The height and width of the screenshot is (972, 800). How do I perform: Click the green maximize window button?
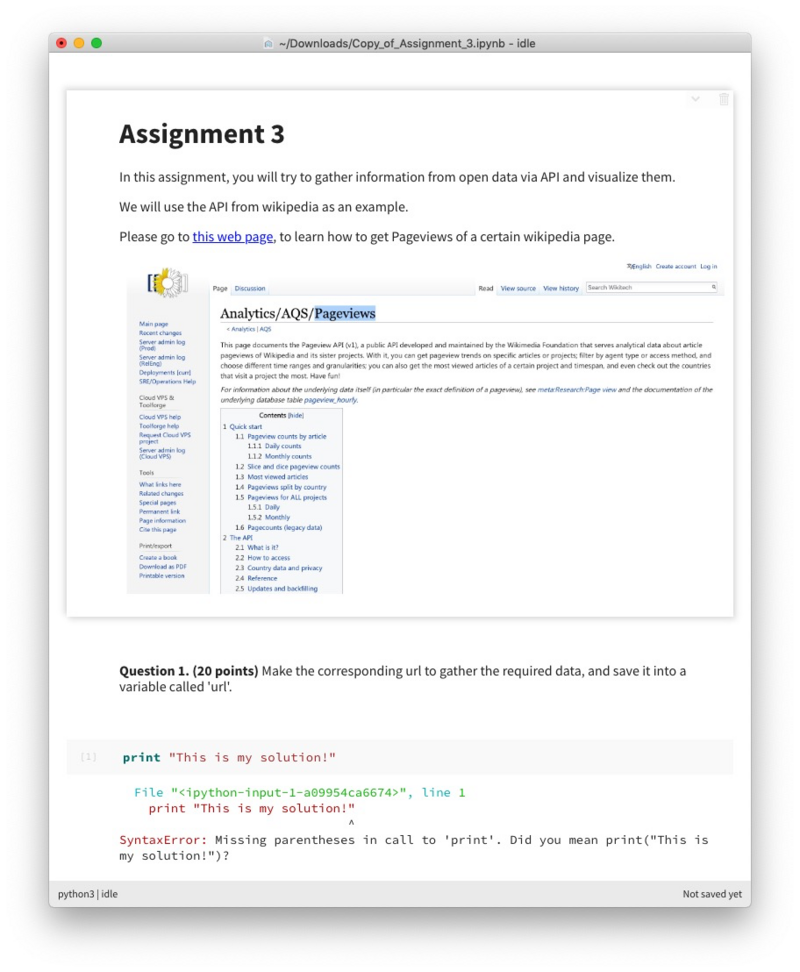point(97,43)
